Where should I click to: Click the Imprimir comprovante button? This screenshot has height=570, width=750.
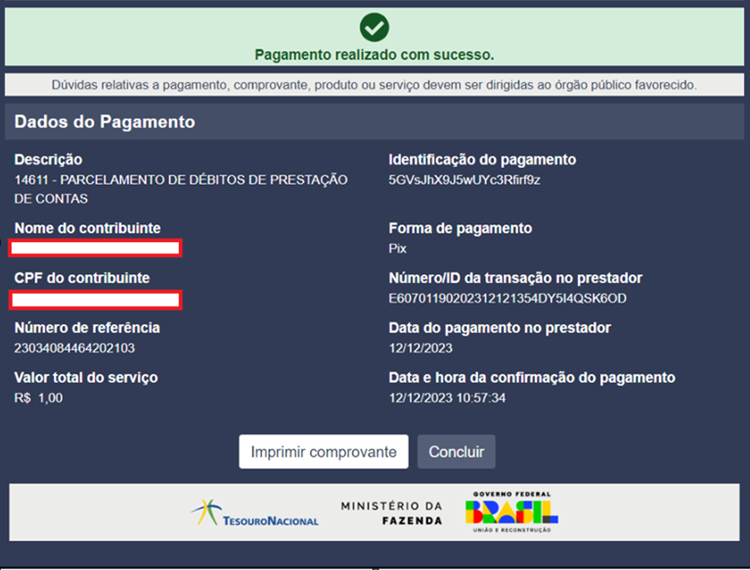(x=324, y=451)
